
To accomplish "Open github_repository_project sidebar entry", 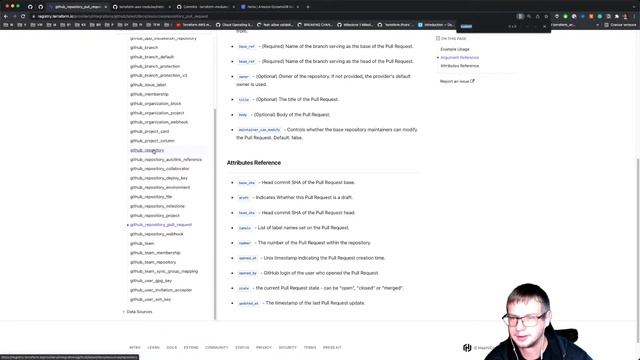I will (x=155, y=216).
